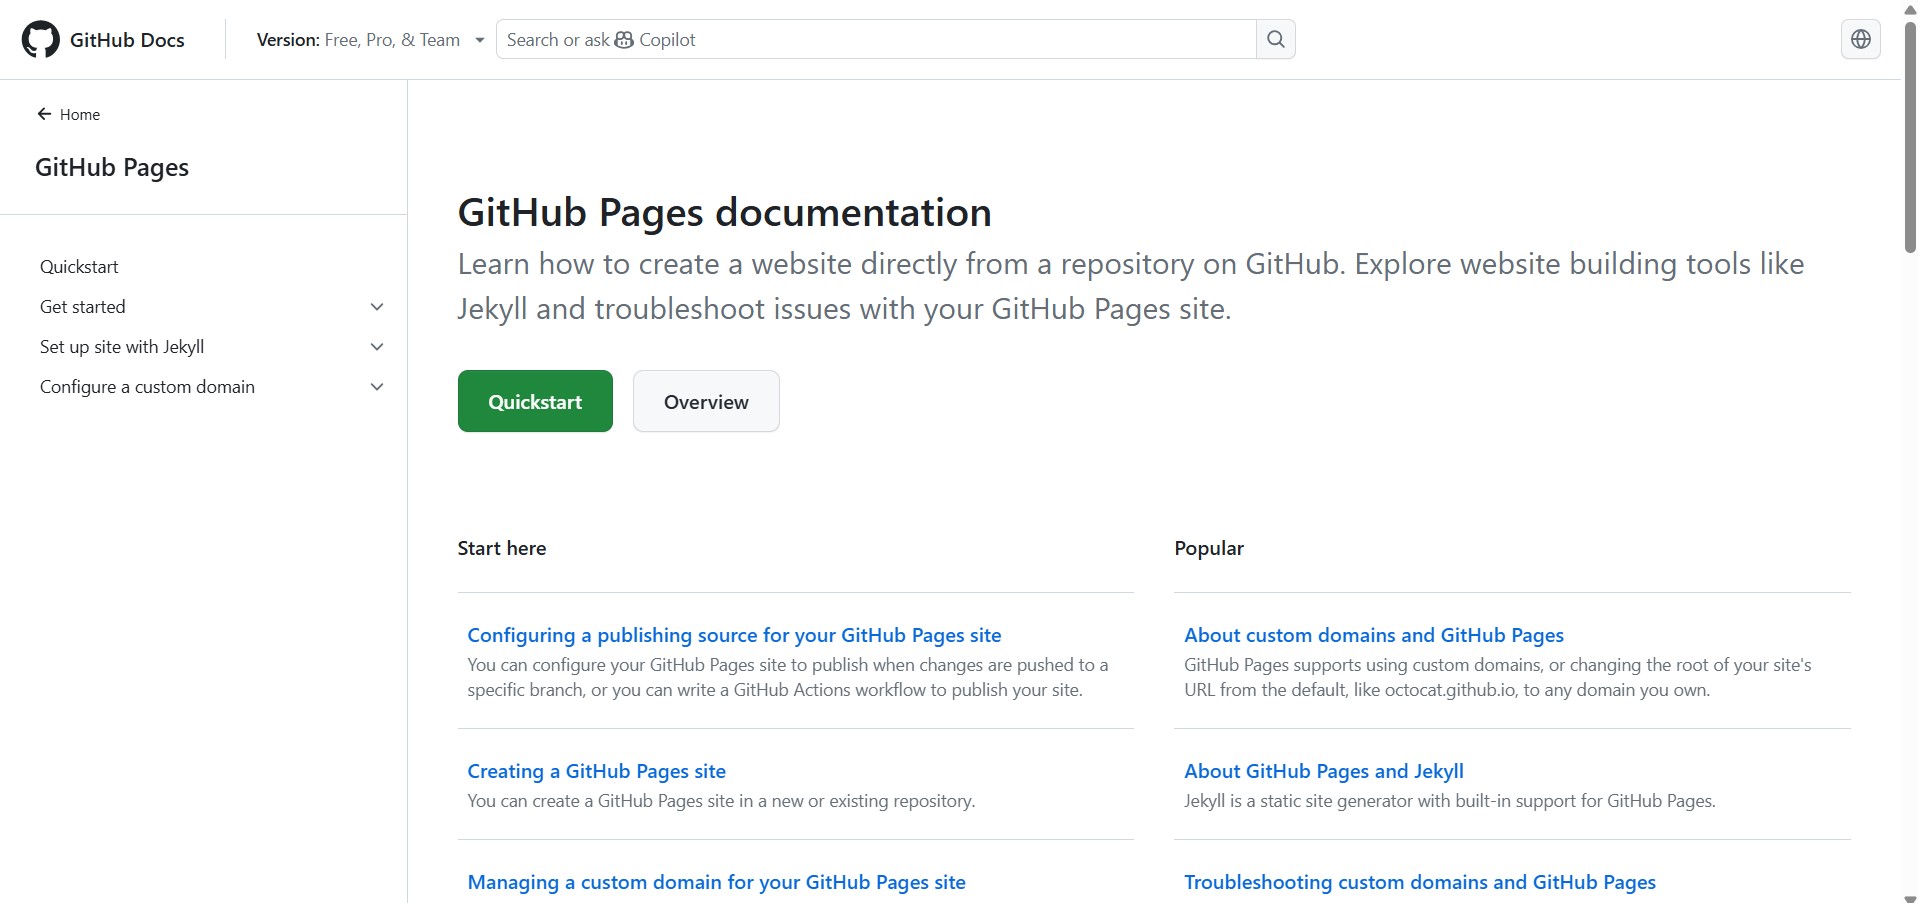Click the 'Start here' heading text
Viewport: 1918px width, 903px height.
[x=502, y=548]
